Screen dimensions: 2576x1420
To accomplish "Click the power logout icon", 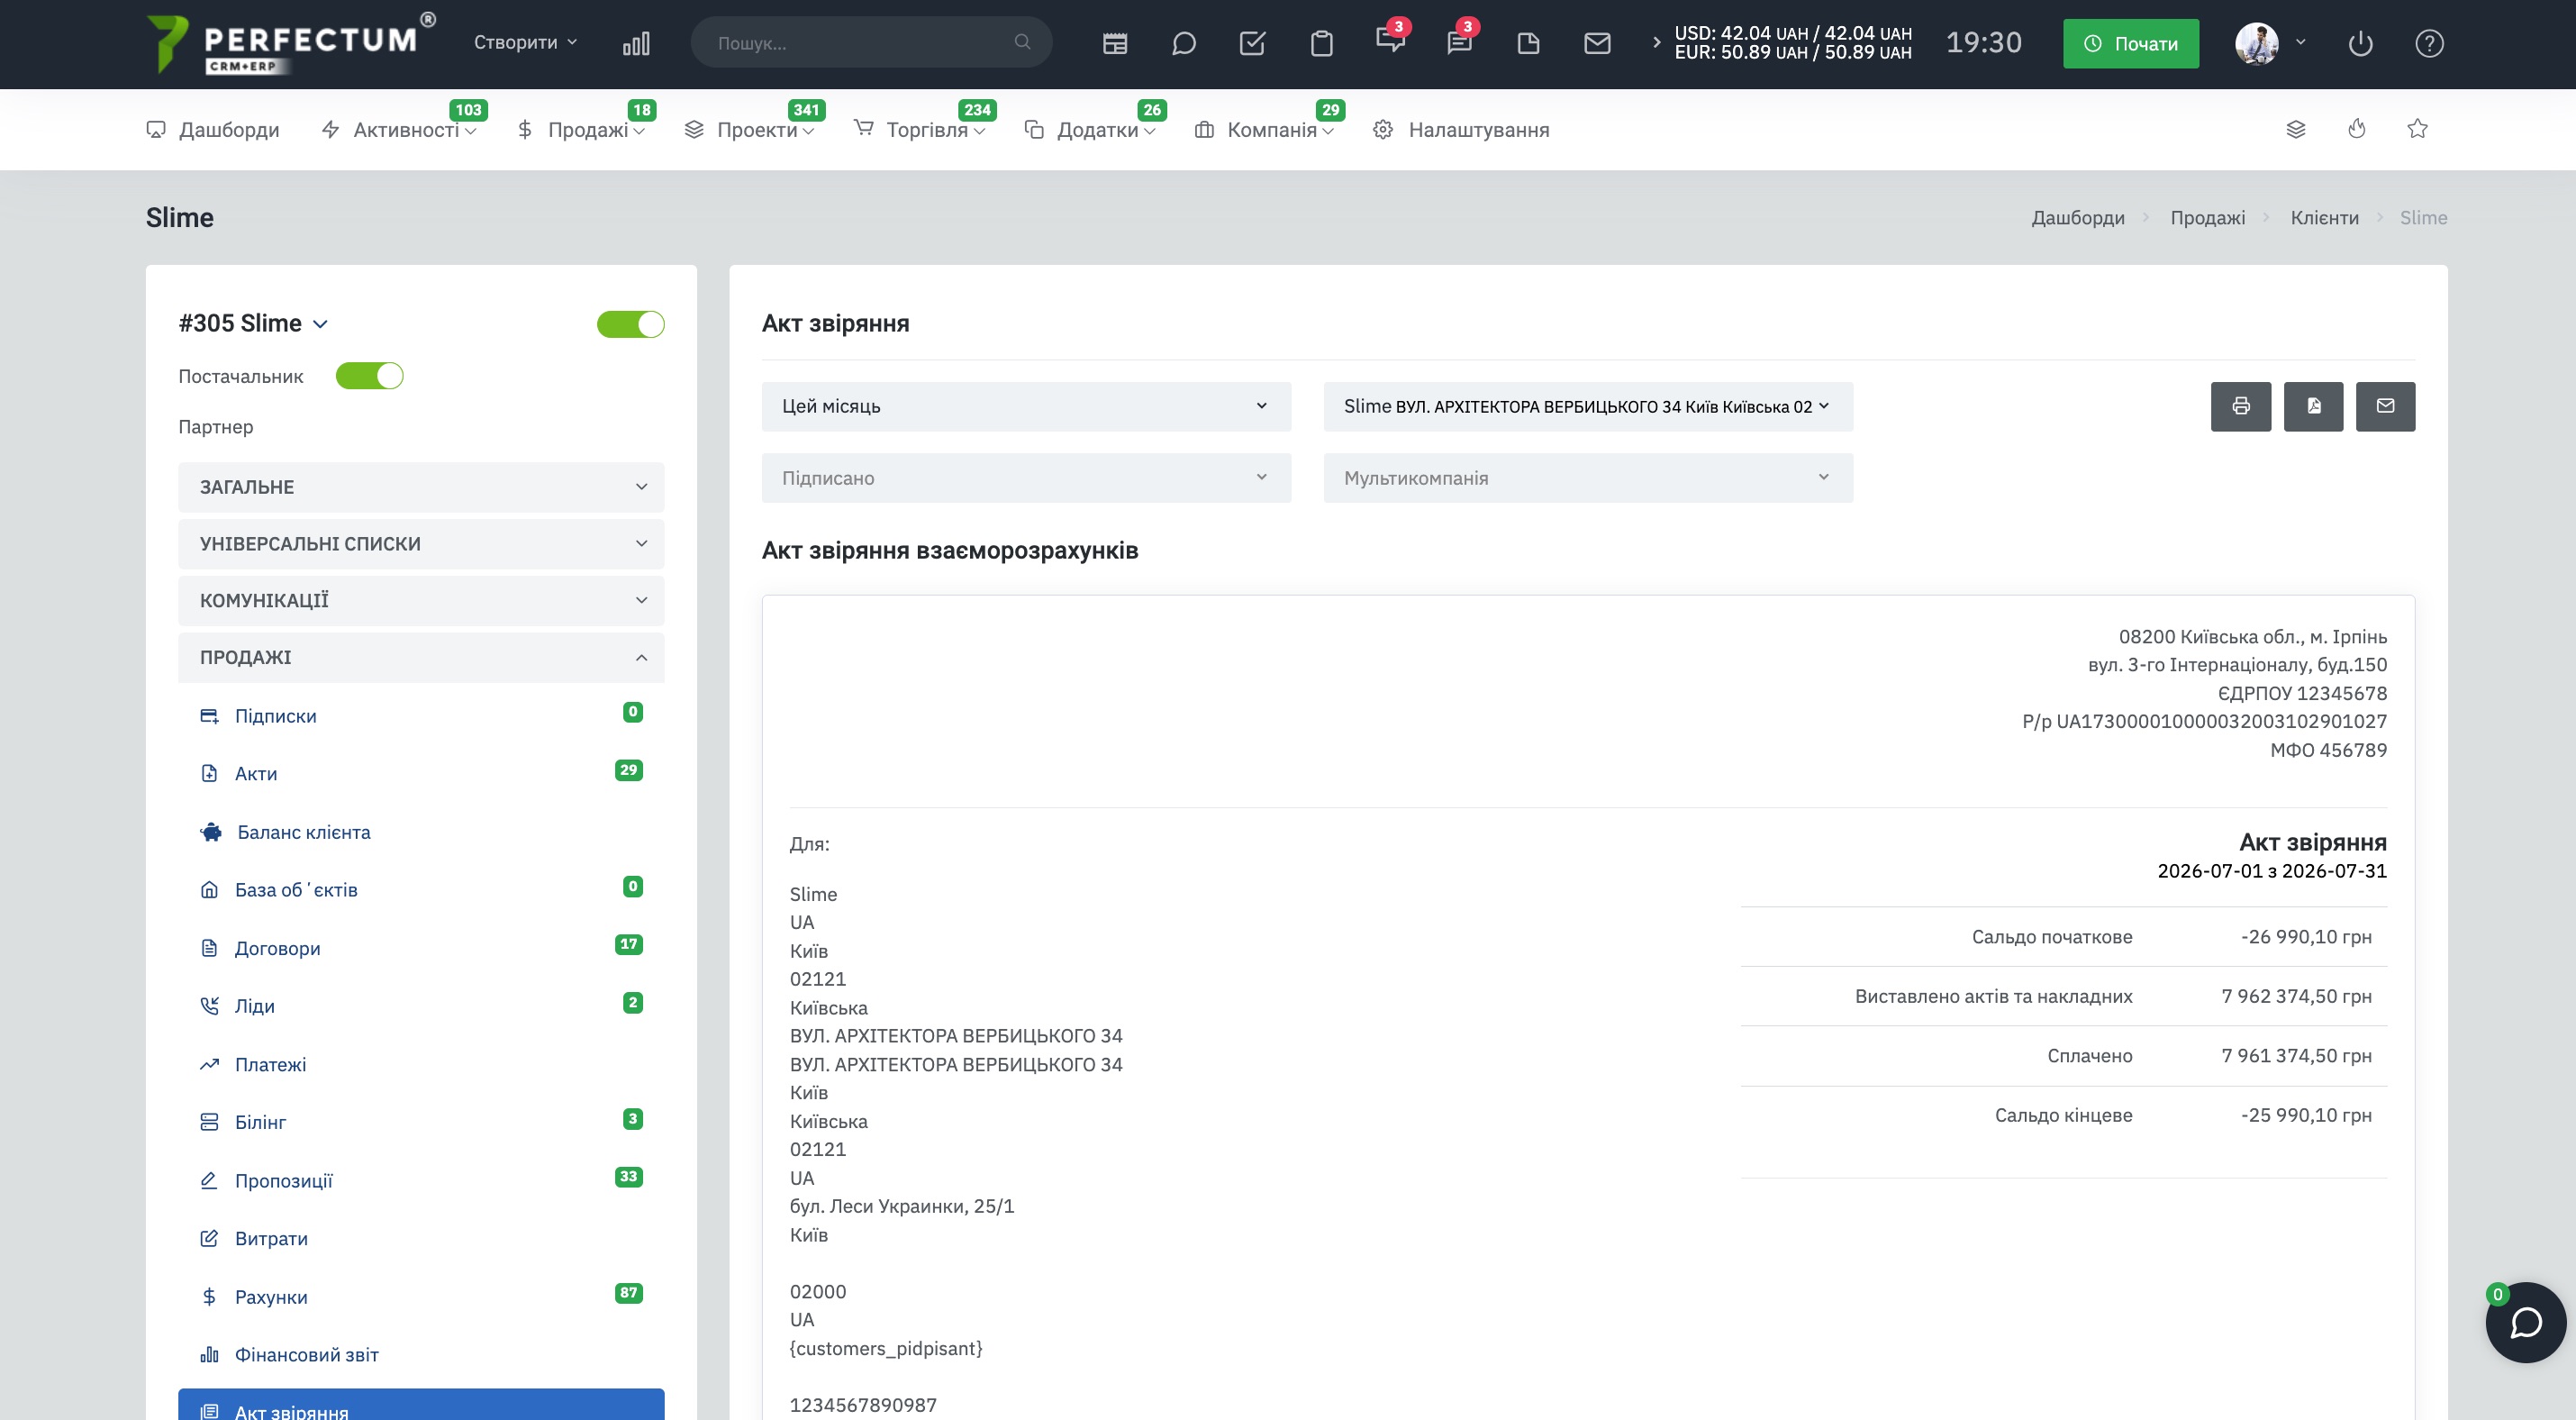I will (x=2360, y=43).
